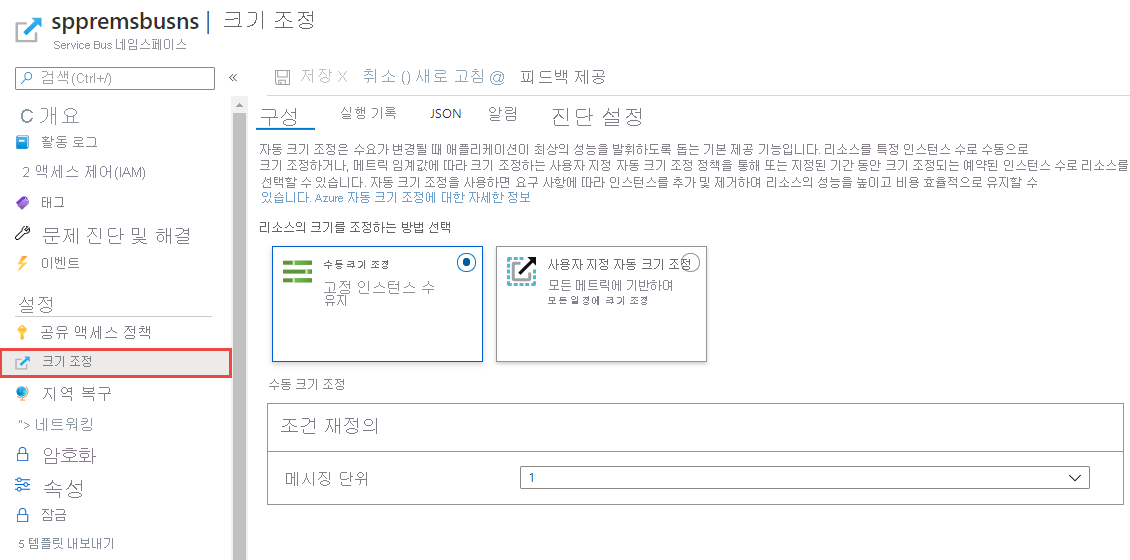Screen dimensions: 1130x560
Task: Select the custom autoscale (사용자 지정 자동 크기 조정) radio button
Action: coord(690,262)
